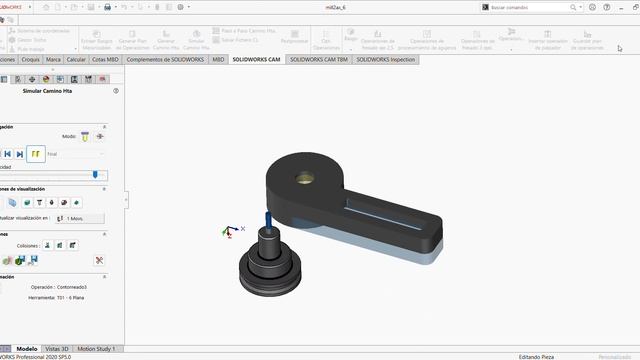
Task: Click the Generar Camino Hta ribbon button
Action: point(166,40)
